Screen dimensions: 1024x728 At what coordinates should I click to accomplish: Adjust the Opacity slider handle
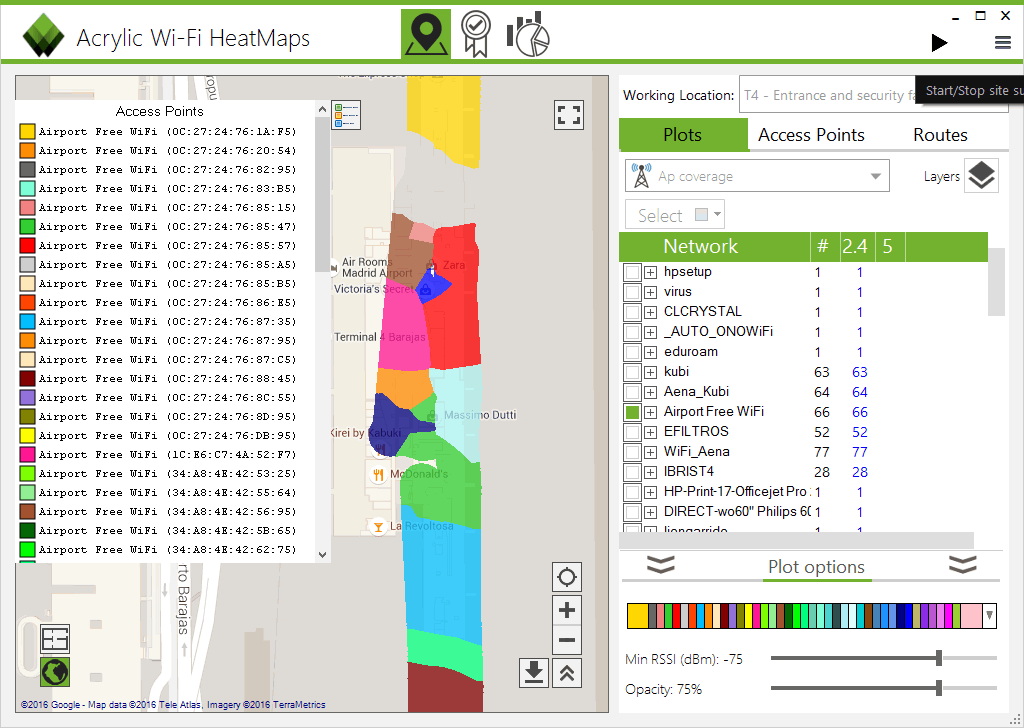(938, 688)
